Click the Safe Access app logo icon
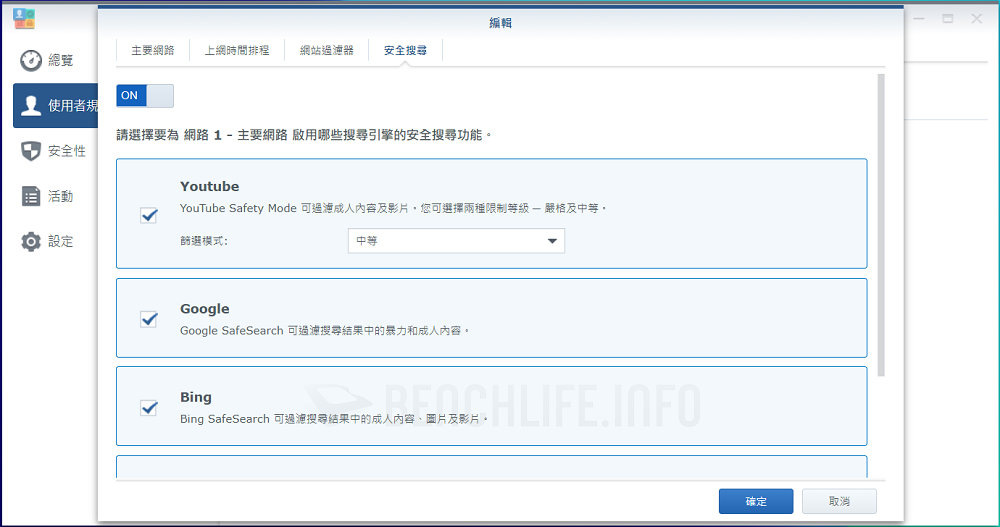The height and width of the screenshot is (527, 1000). pos(24,19)
